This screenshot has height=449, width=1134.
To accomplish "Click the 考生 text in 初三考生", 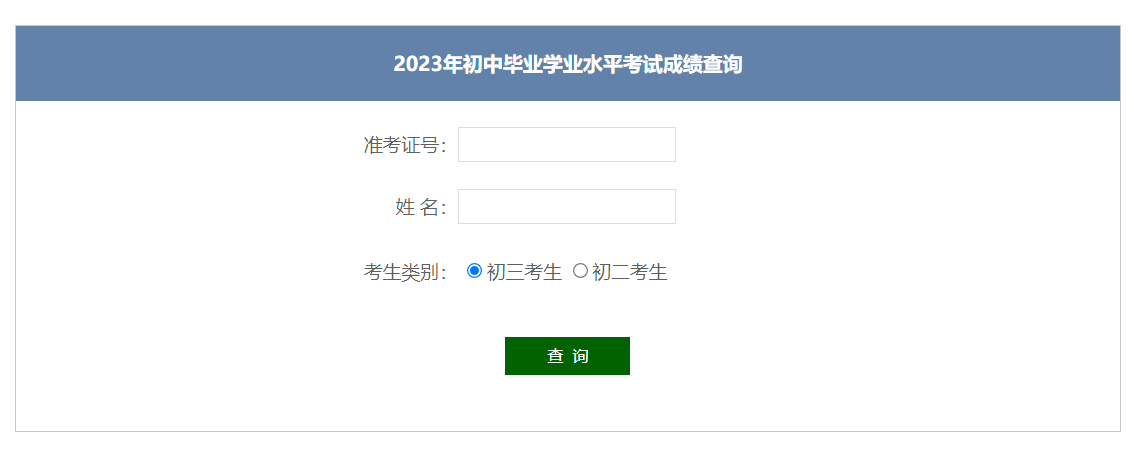I will (543, 272).
